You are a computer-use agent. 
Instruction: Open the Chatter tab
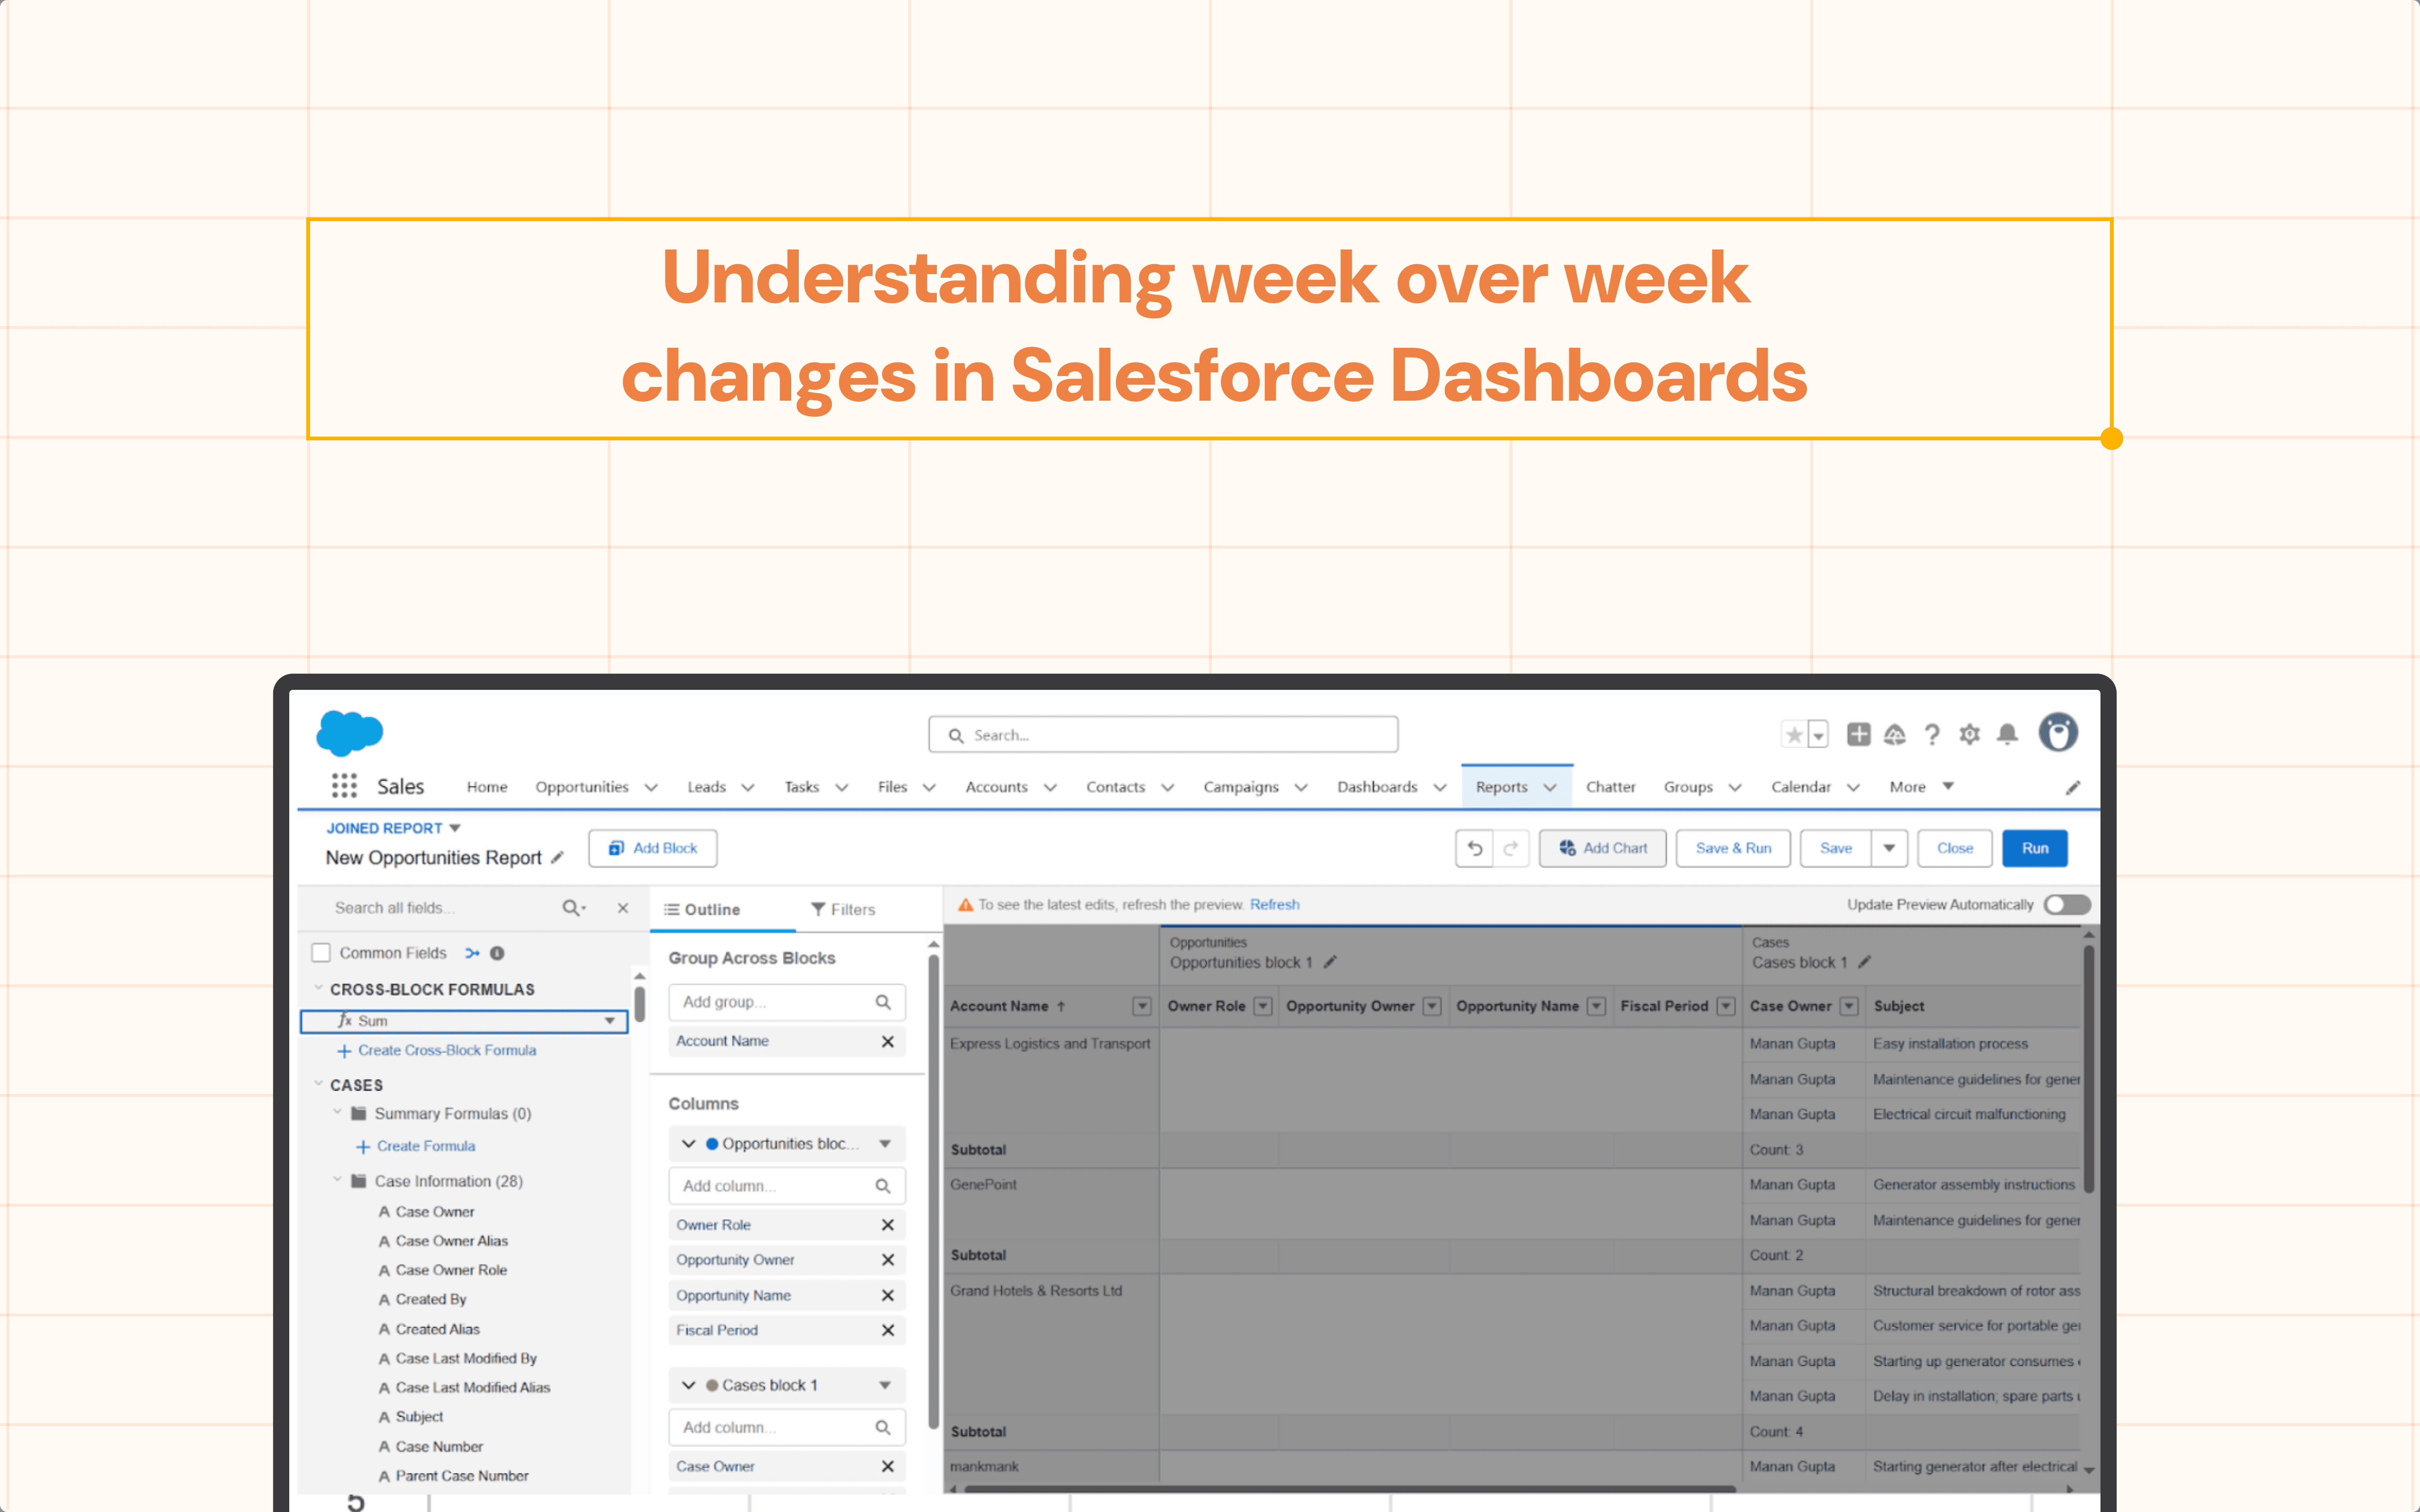[1610, 787]
